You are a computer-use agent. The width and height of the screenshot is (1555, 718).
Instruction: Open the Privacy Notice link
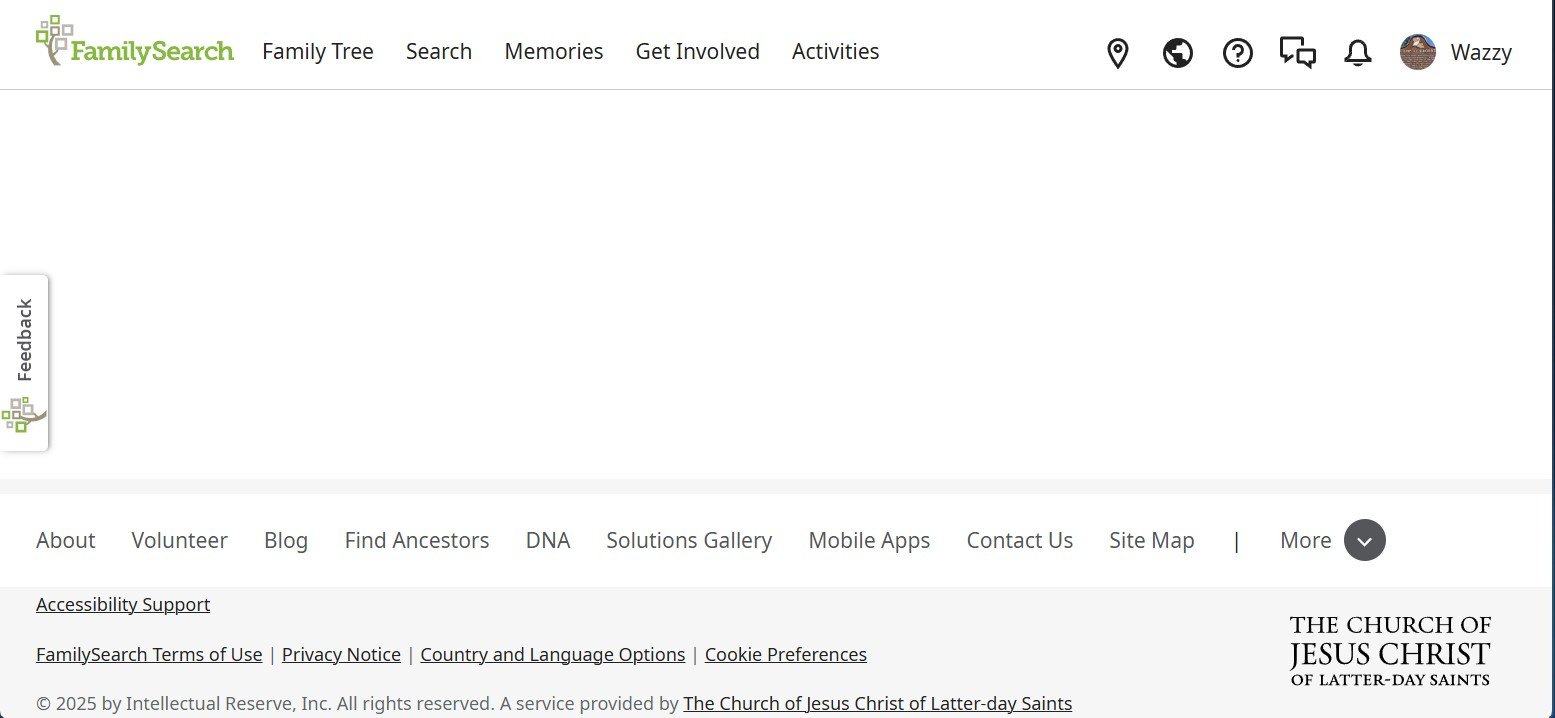[x=341, y=654]
